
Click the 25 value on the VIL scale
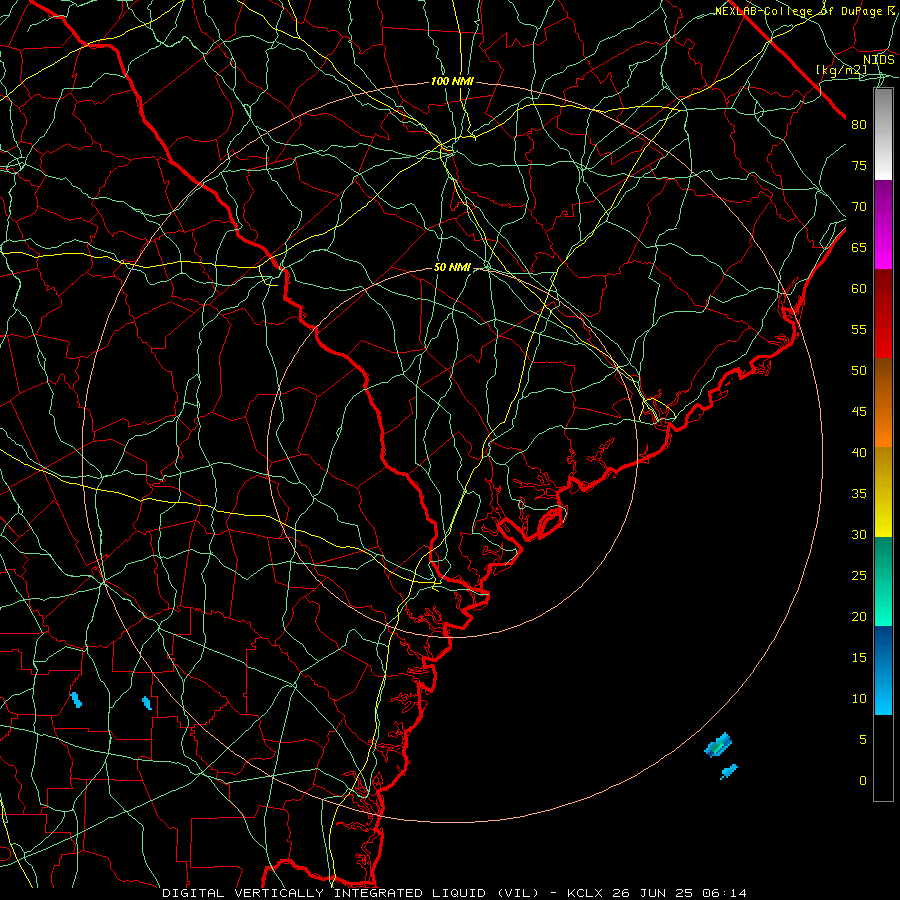coord(859,576)
